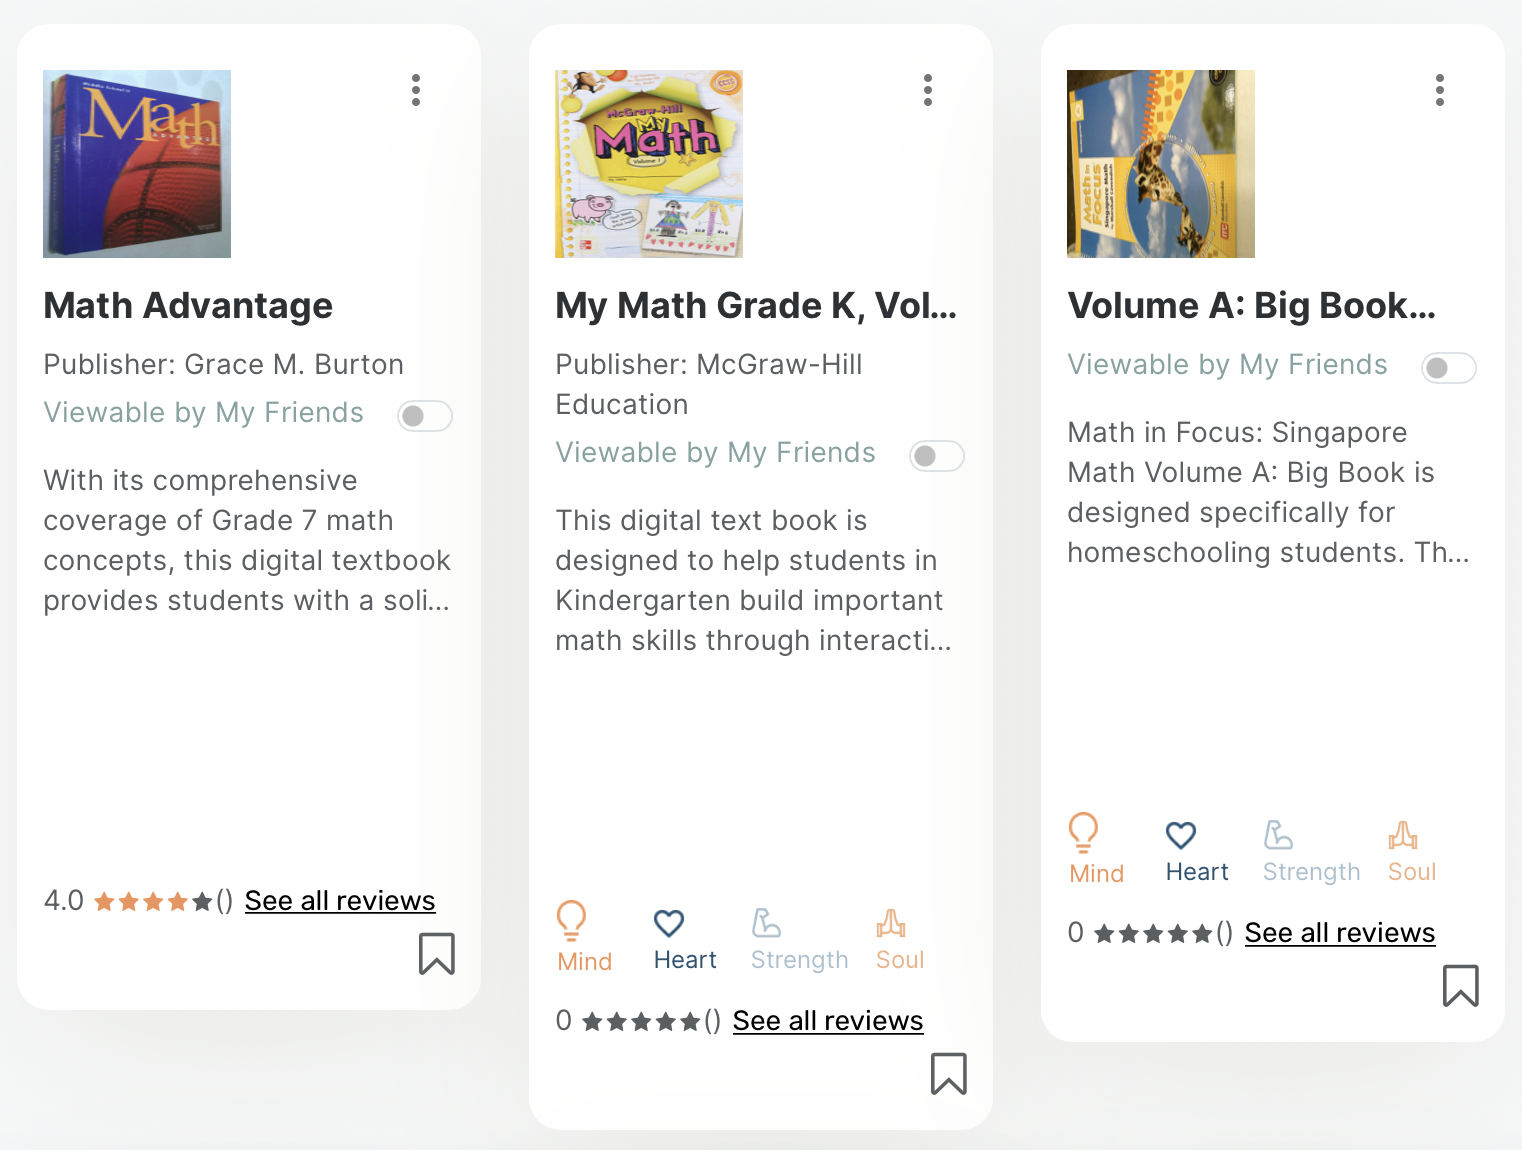This screenshot has width=1522, height=1150.
Task: Click the Soul icon on Volume A: Big Book
Action: click(x=1403, y=835)
